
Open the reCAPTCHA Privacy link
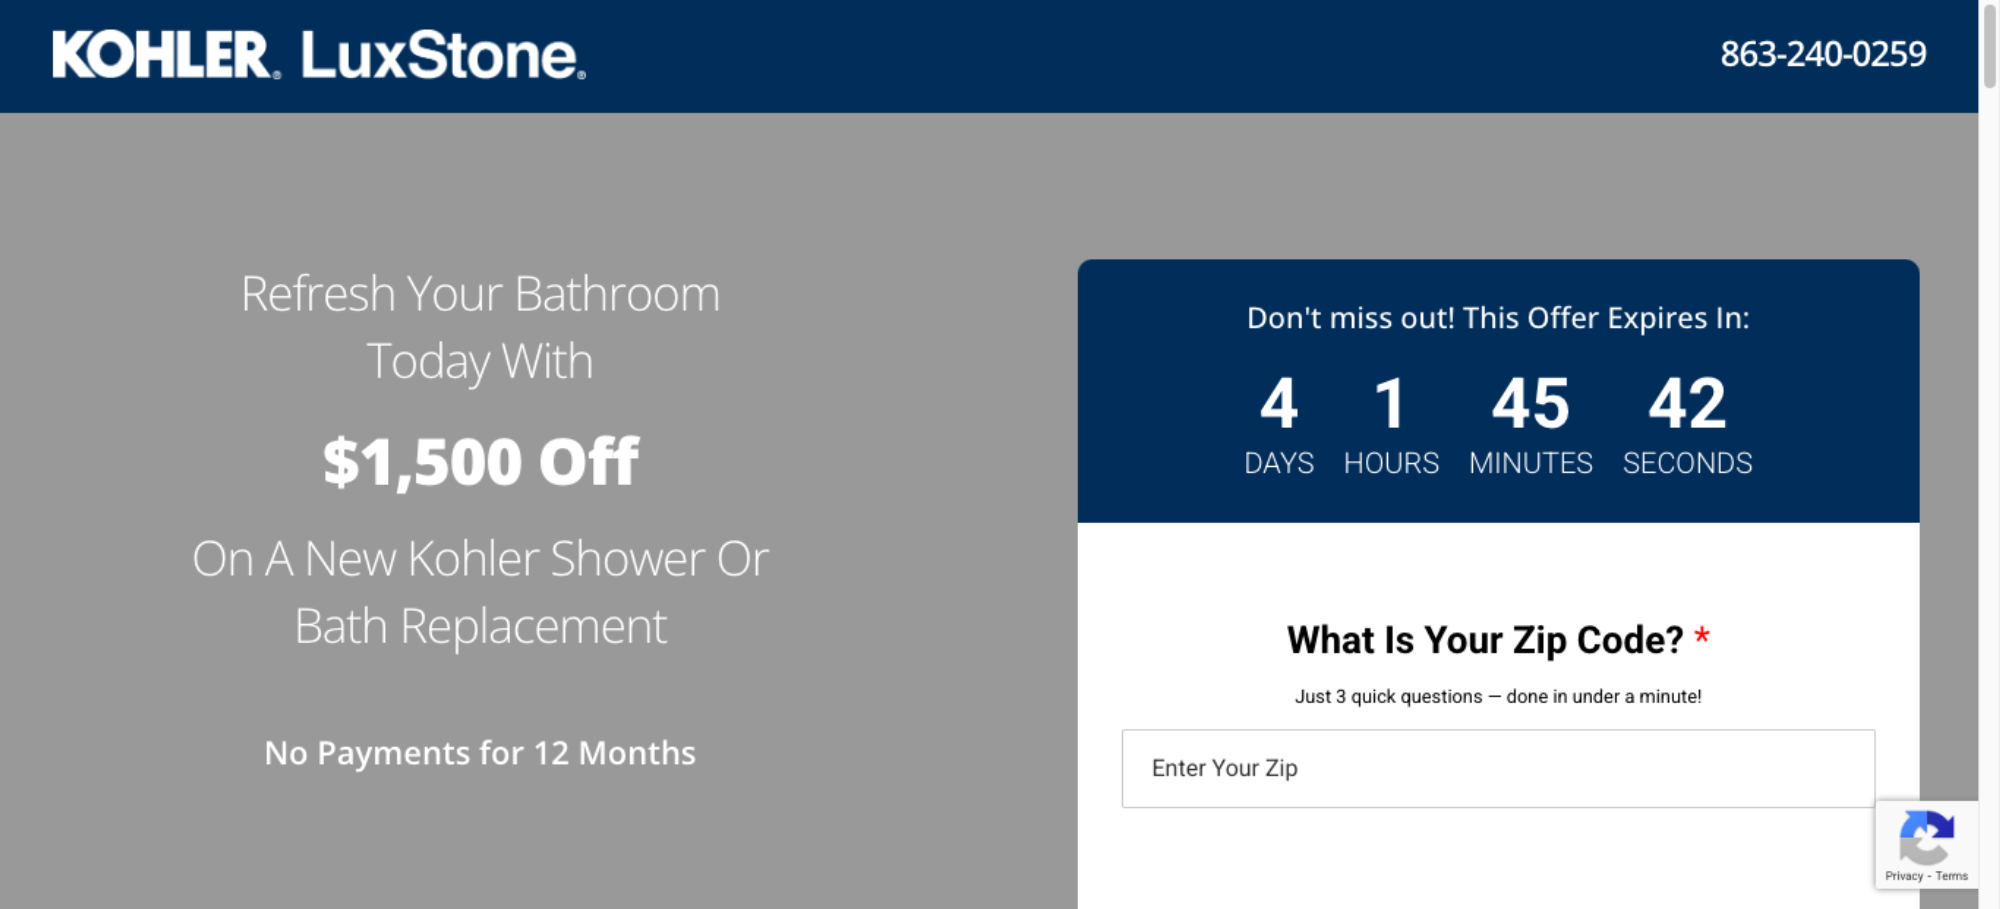1903,876
